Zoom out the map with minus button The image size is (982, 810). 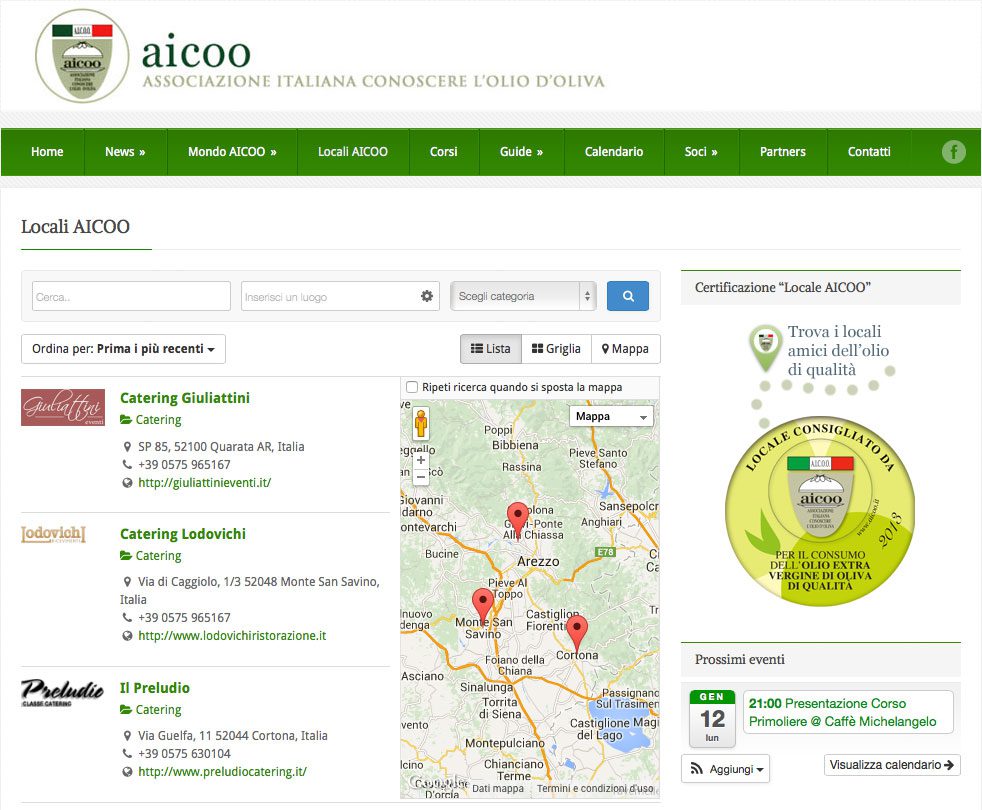421,477
